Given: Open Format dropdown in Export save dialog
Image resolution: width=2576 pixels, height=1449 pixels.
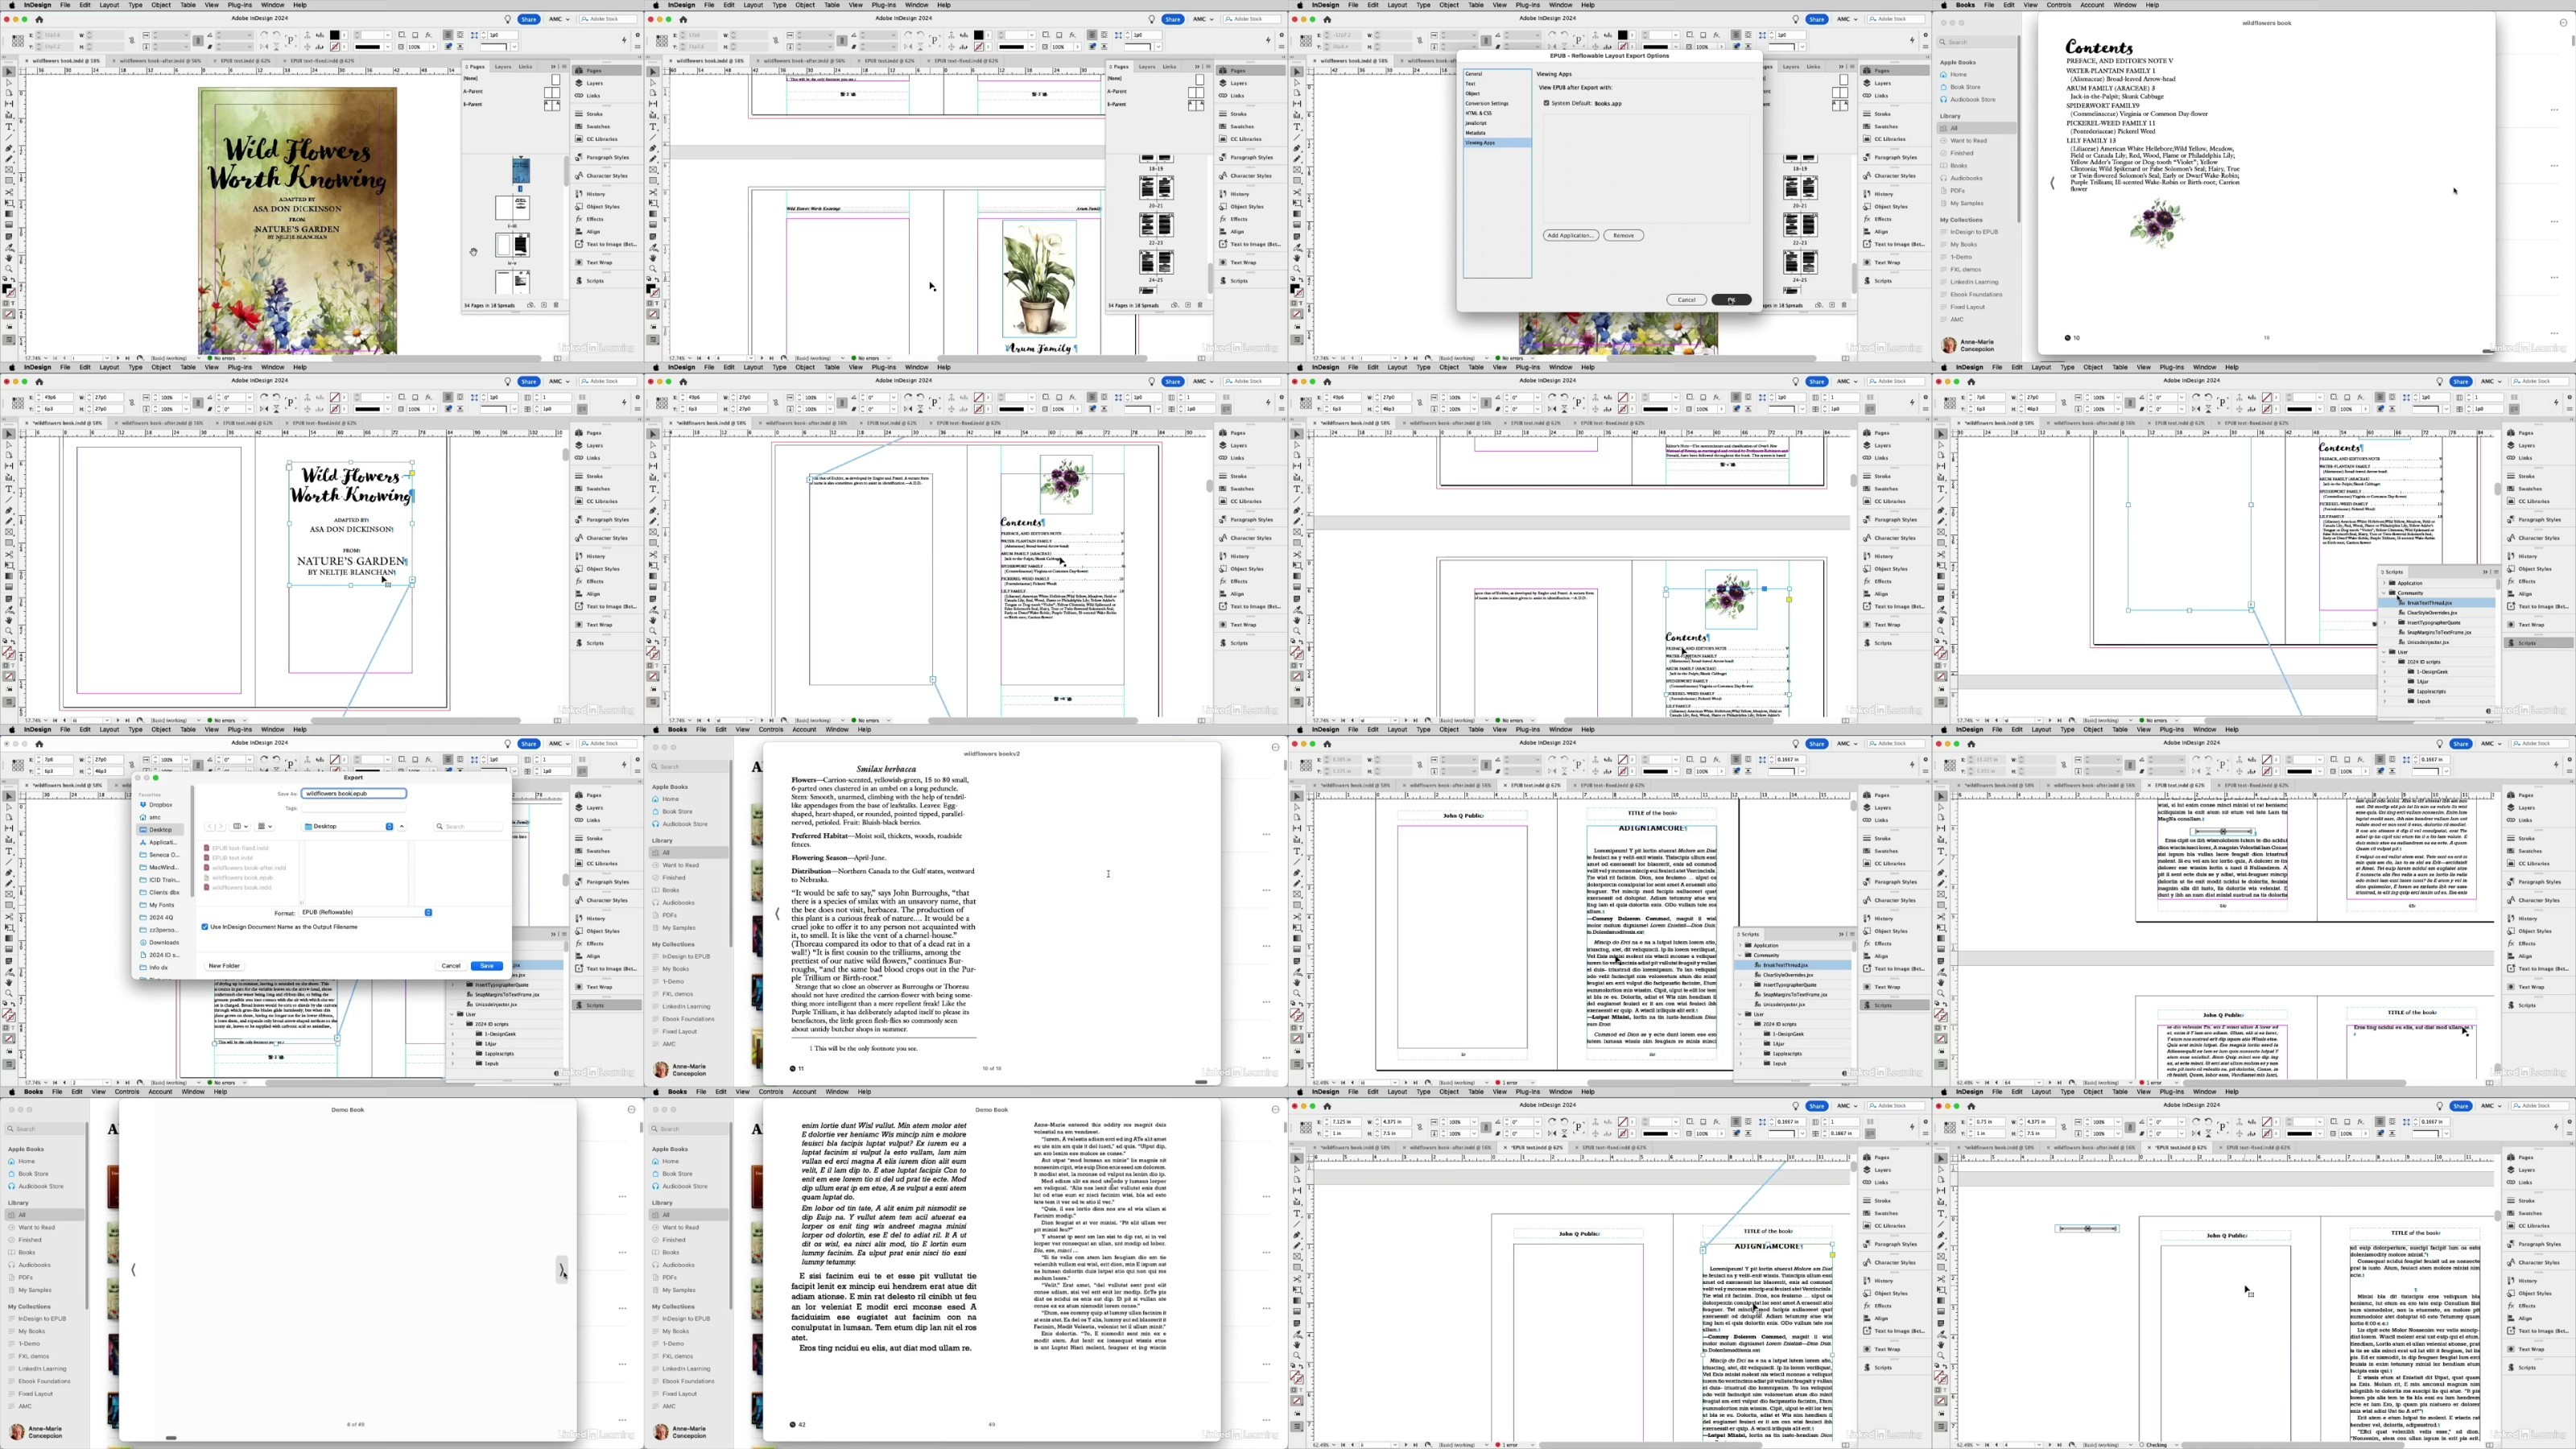Looking at the screenshot, I should [x=366, y=912].
